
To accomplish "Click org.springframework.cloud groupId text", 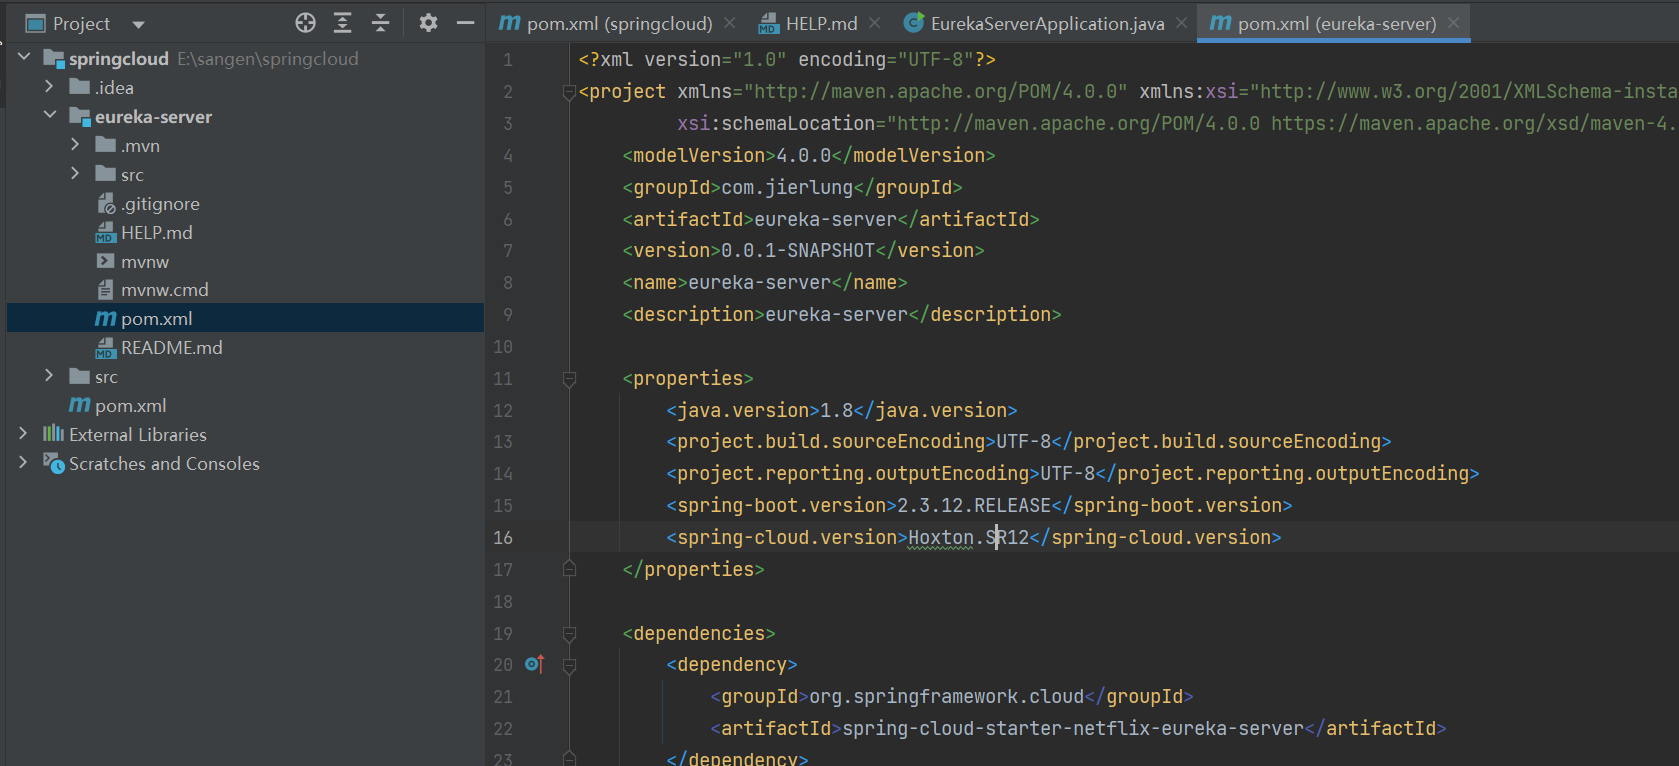I will point(946,696).
